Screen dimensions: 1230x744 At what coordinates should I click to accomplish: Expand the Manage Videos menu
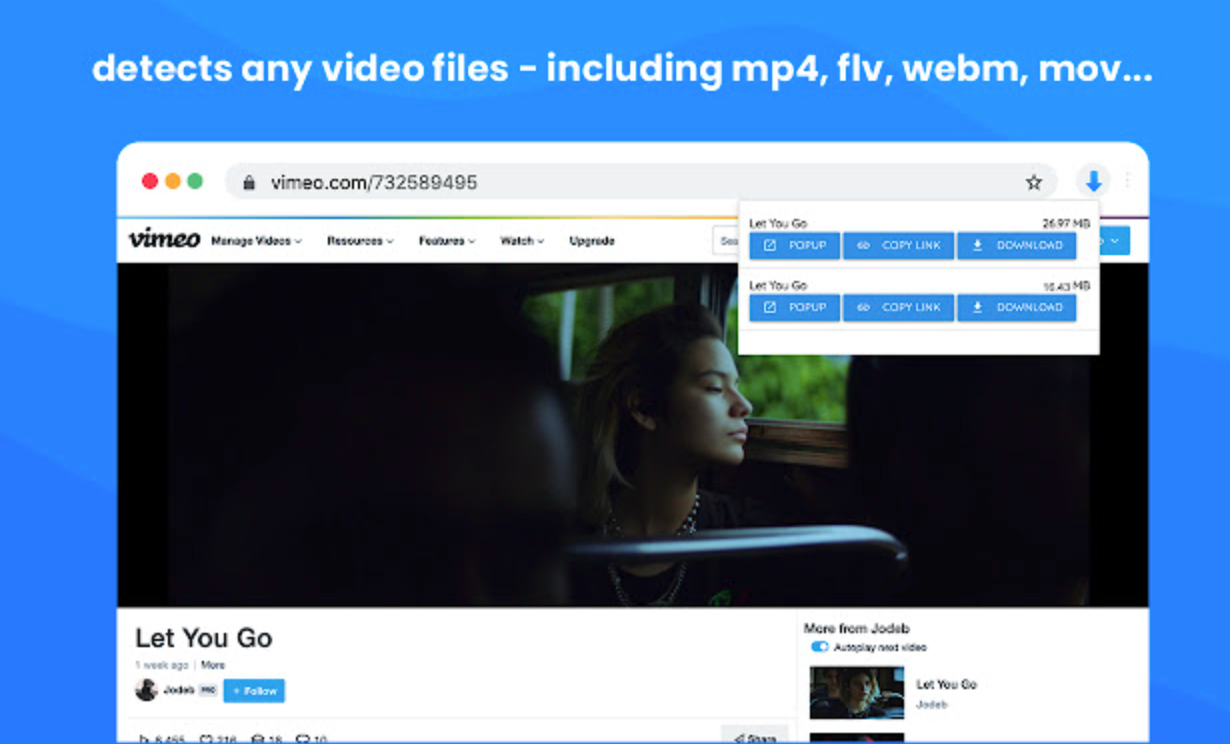tap(256, 241)
